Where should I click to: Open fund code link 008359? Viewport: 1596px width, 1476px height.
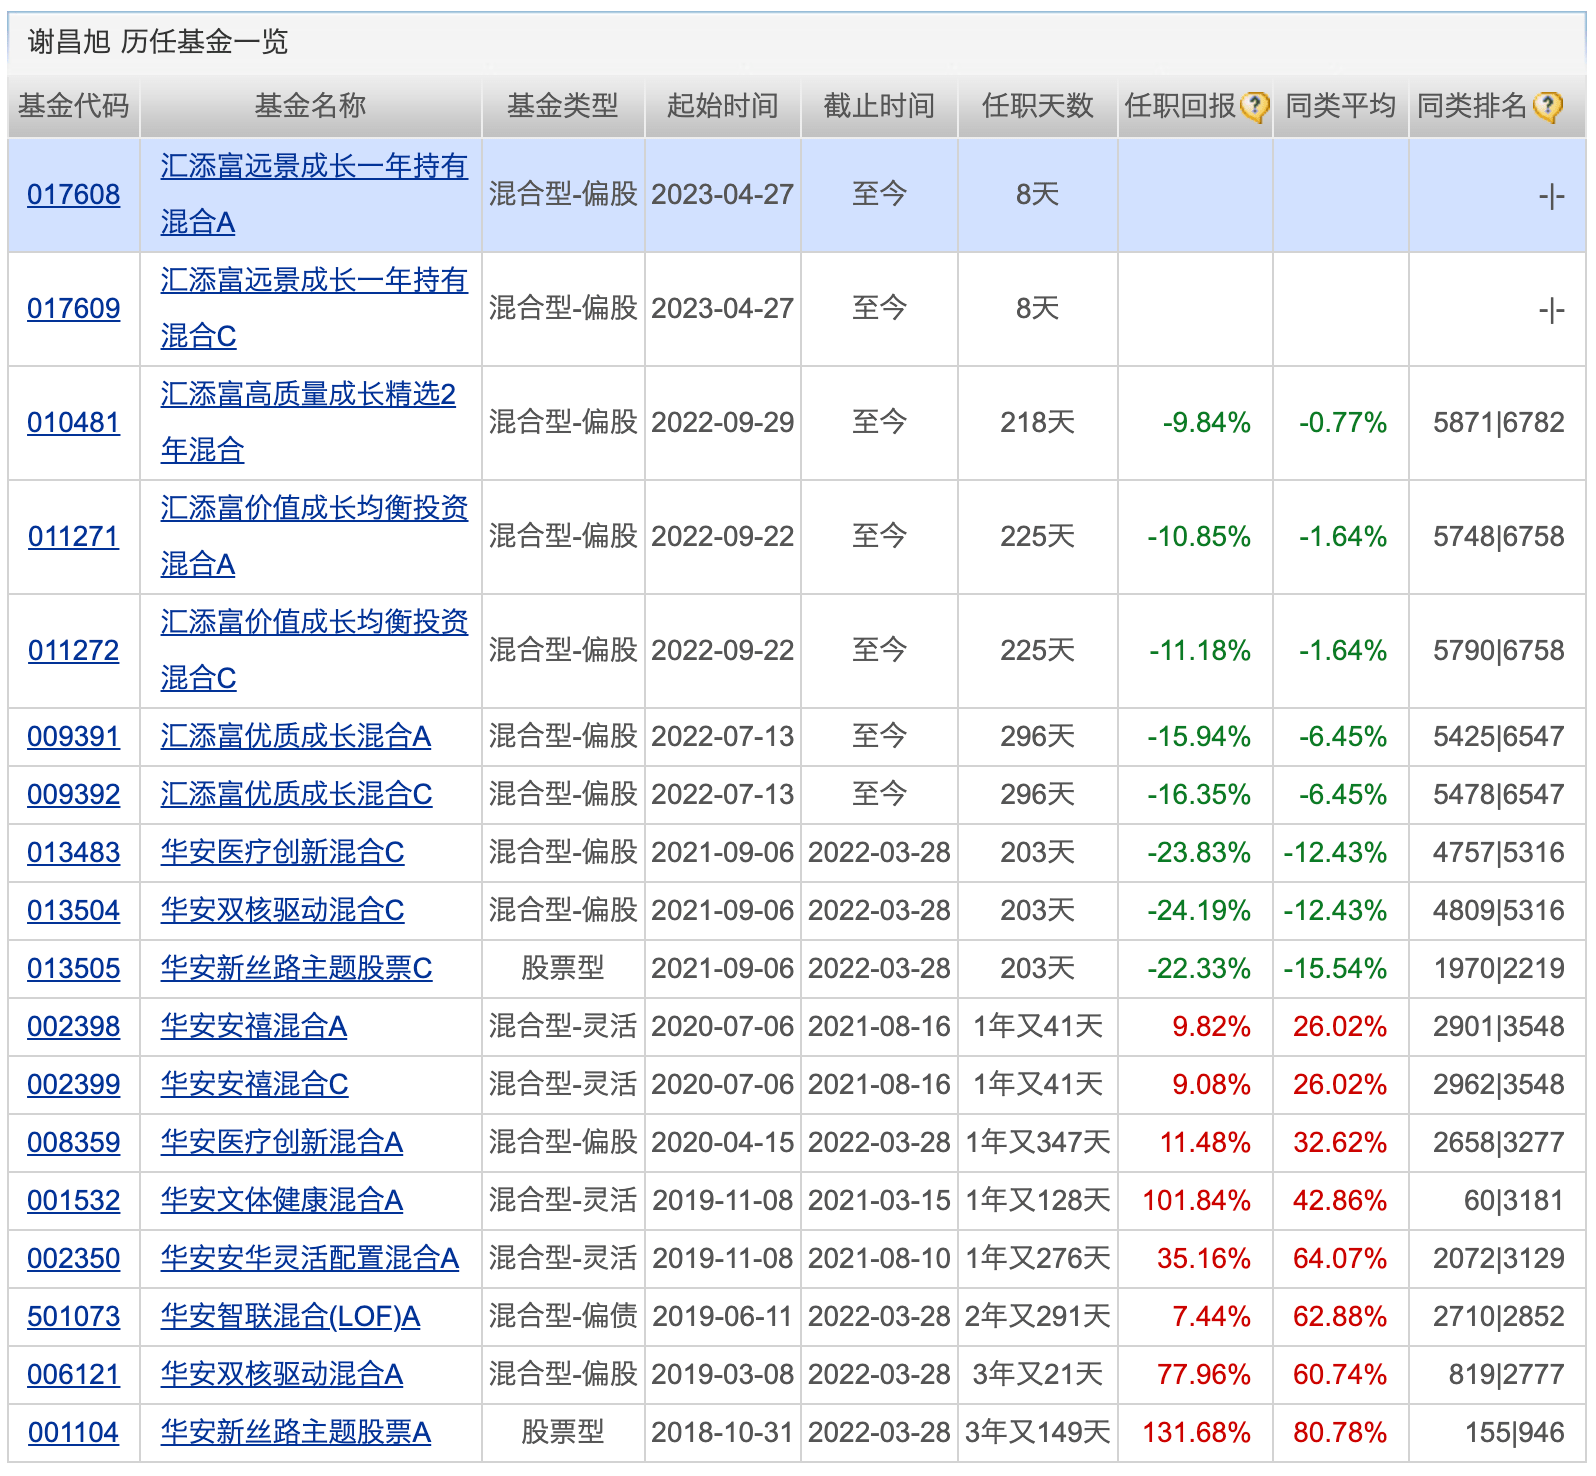point(74,1143)
